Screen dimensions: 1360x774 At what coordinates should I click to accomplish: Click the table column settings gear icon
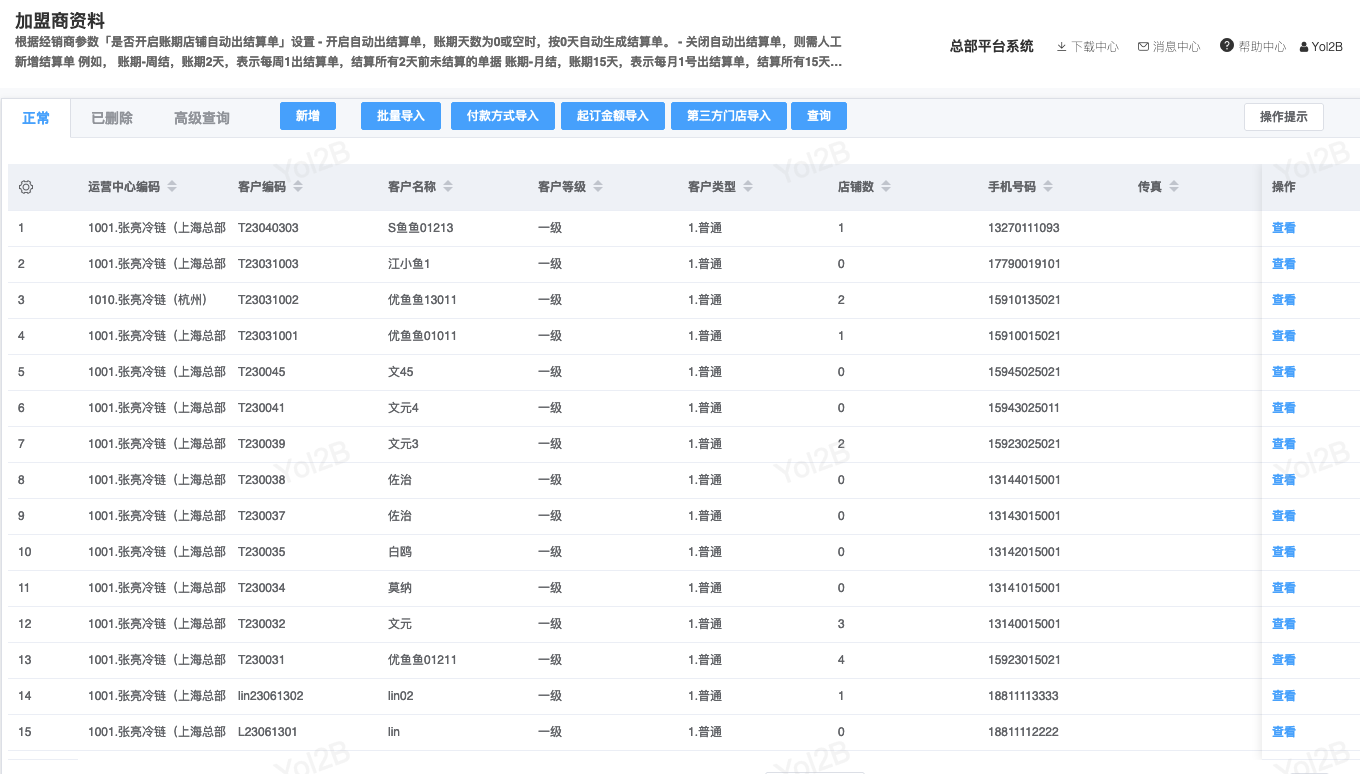click(x=26, y=187)
